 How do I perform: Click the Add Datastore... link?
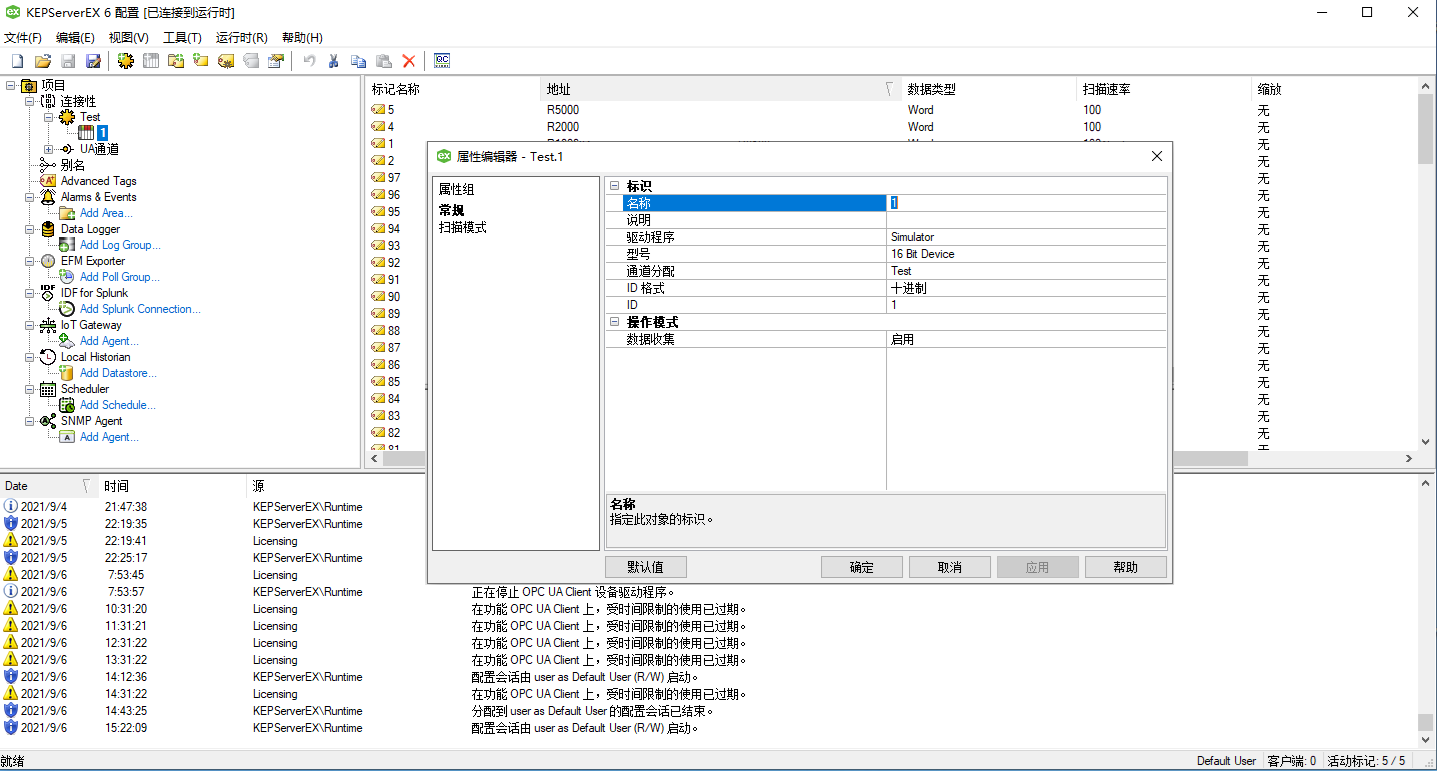click(118, 373)
